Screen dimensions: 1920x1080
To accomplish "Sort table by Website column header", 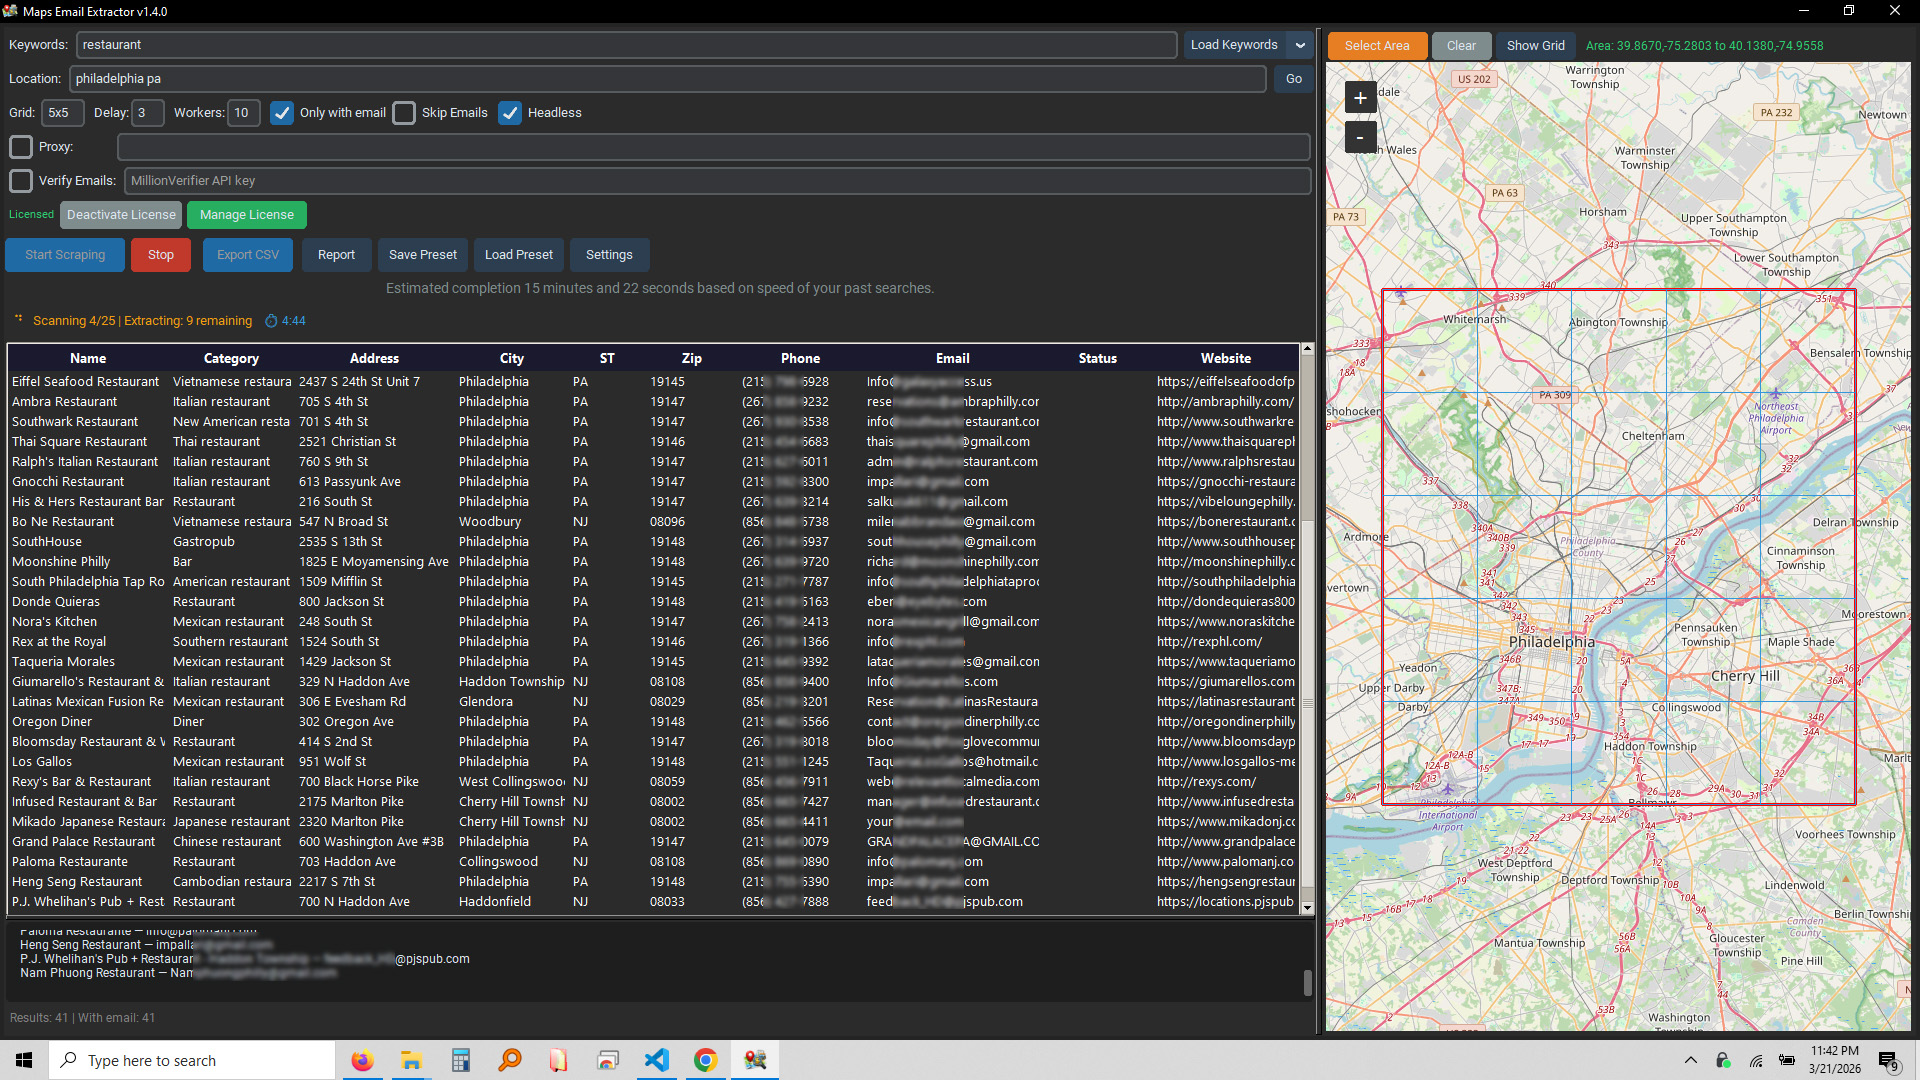I will point(1226,358).
